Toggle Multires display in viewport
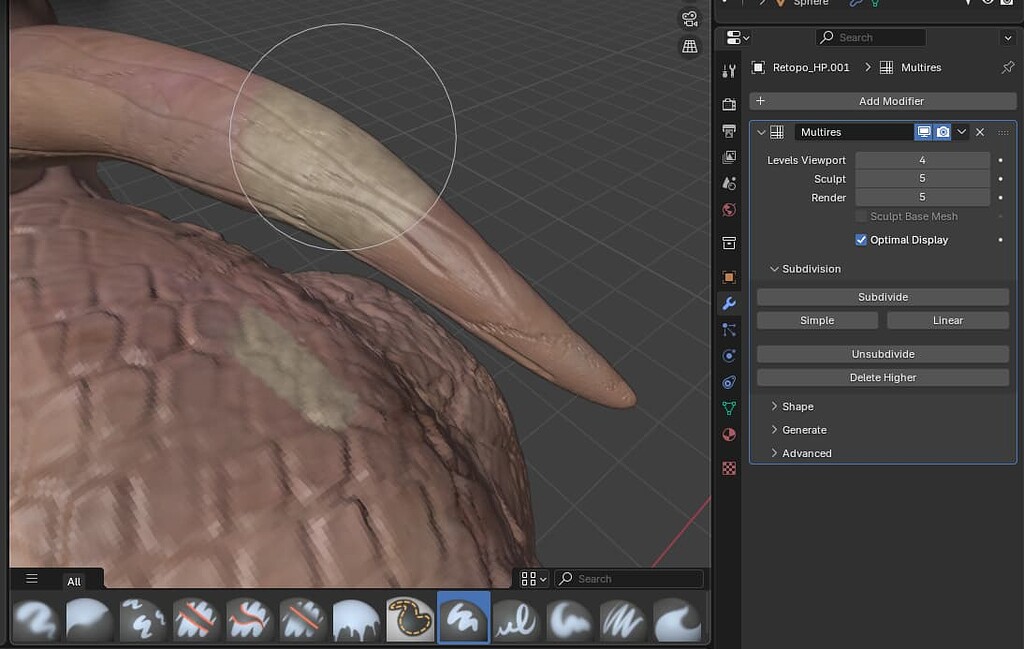Screen dimensions: 1024x649 [923, 132]
